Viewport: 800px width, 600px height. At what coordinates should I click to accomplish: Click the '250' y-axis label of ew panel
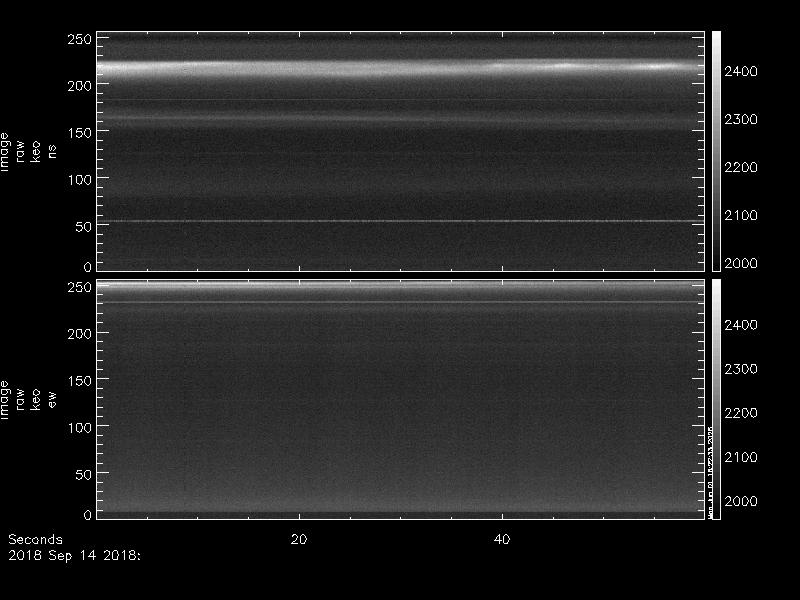[x=80, y=287]
